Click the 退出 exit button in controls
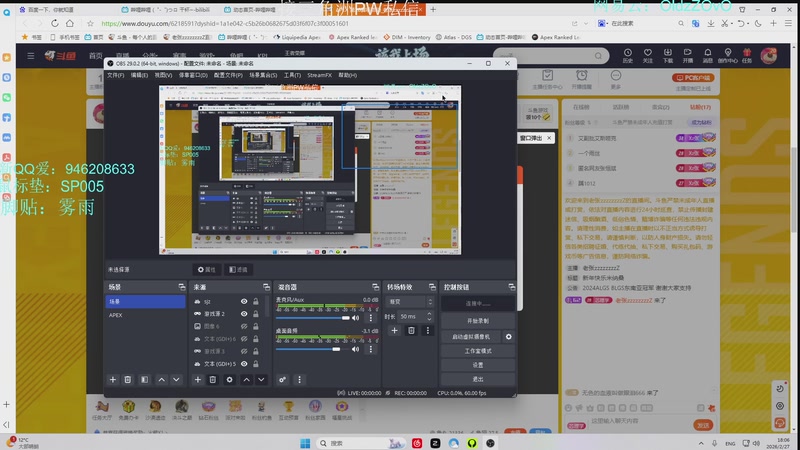Image resolution: width=800 pixels, height=450 pixels. (478, 379)
